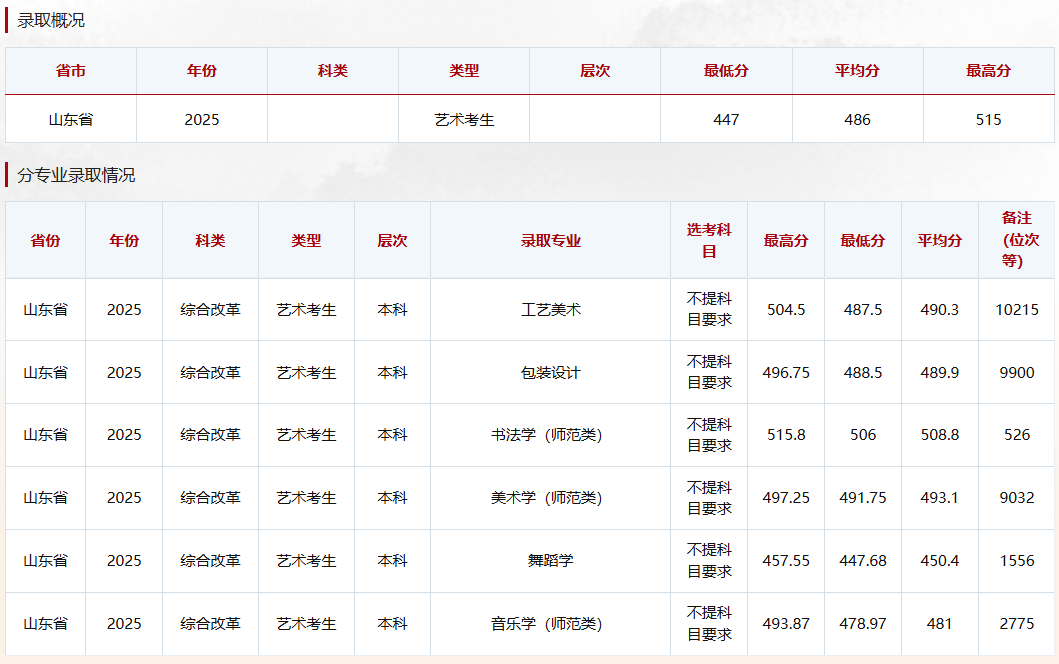
Task: Click the 录取概况 section heading
Action: coord(51,21)
